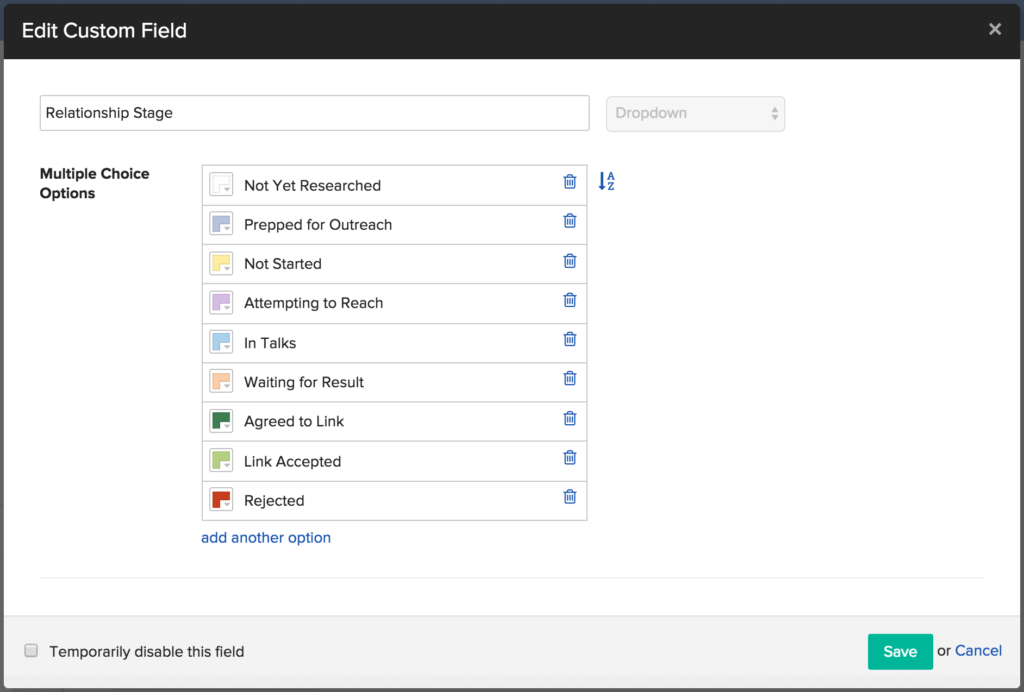Click trash icon for Not Started
Screen dimensions: 1024x692
click(570, 261)
